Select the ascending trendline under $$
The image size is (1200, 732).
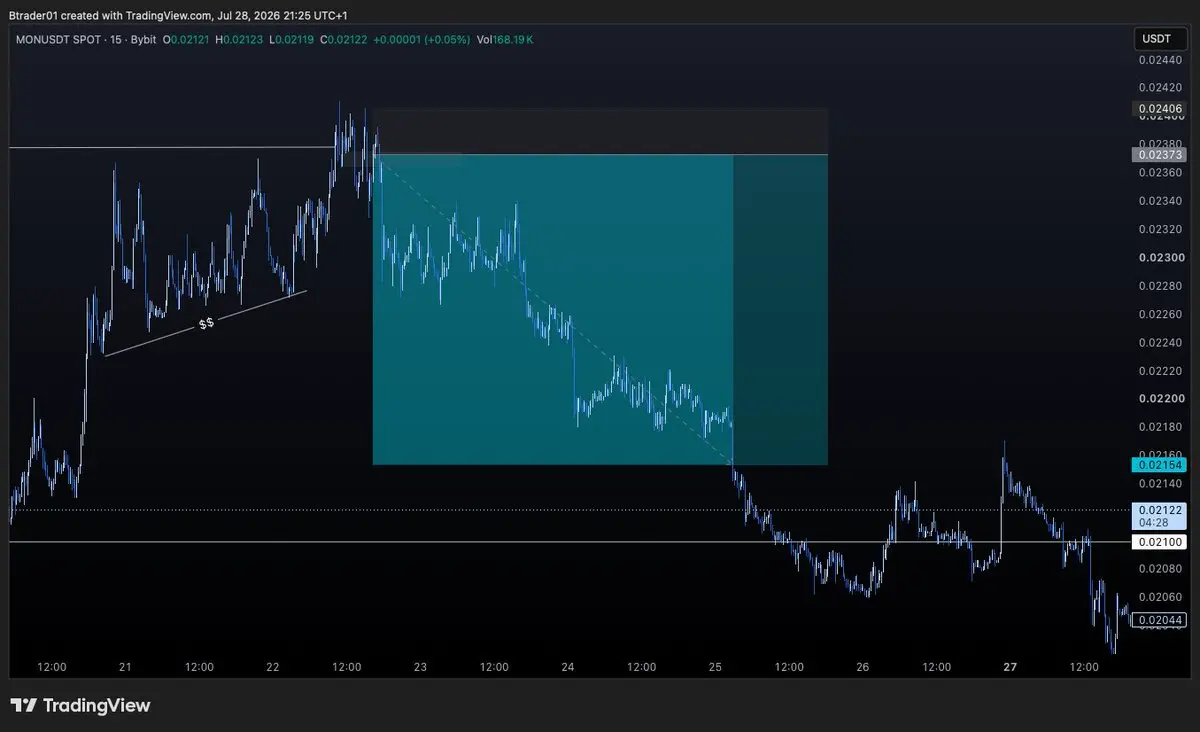tap(205, 322)
